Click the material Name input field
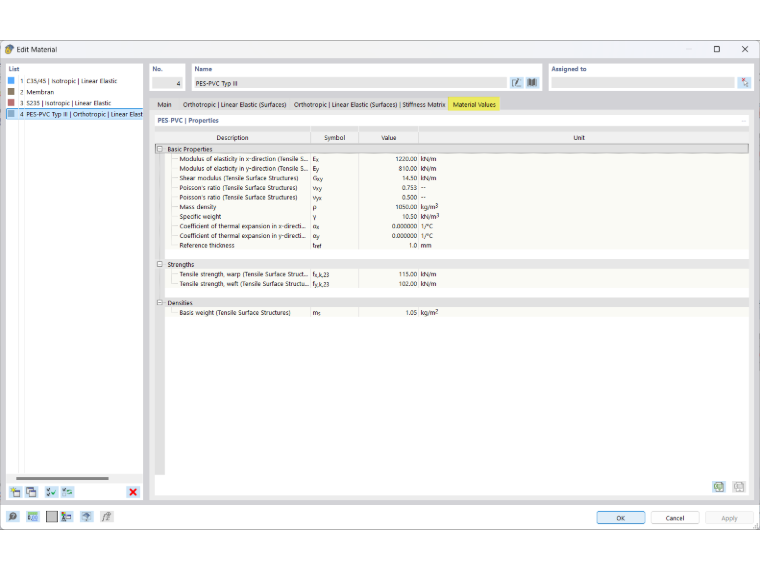The image size is (760, 570). coord(350,83)
